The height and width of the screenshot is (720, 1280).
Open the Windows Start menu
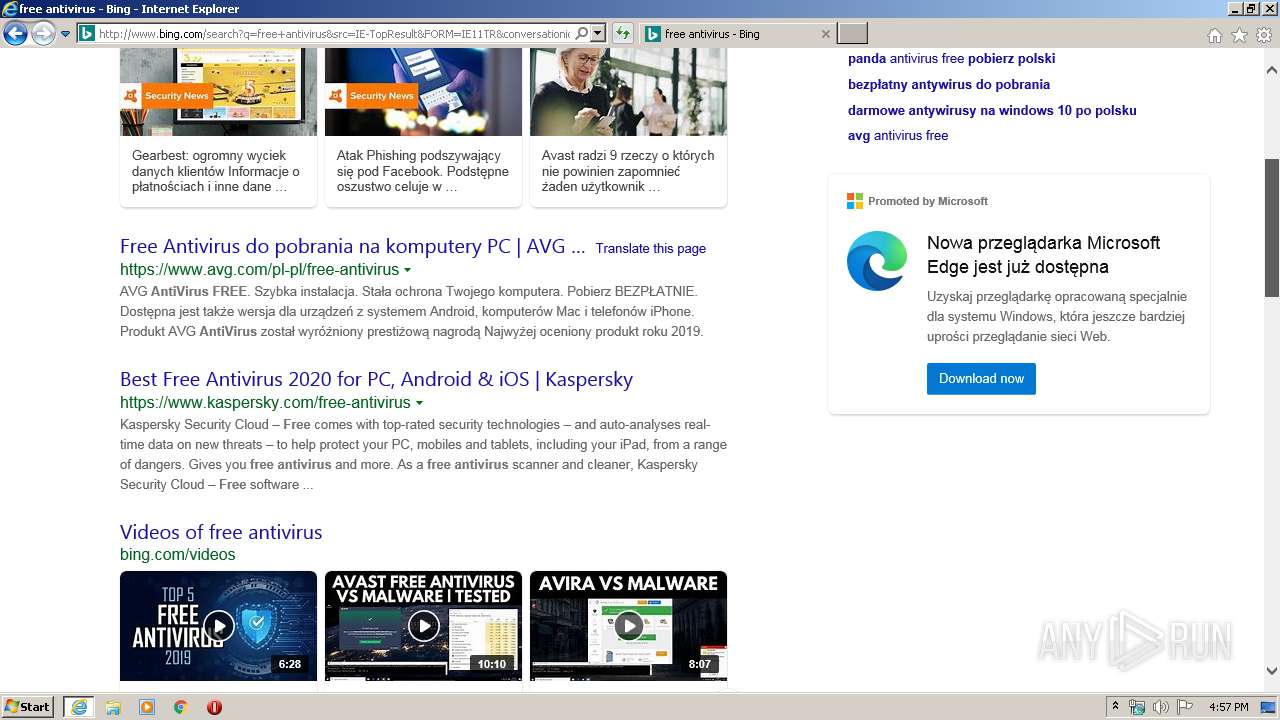point(28,707)
